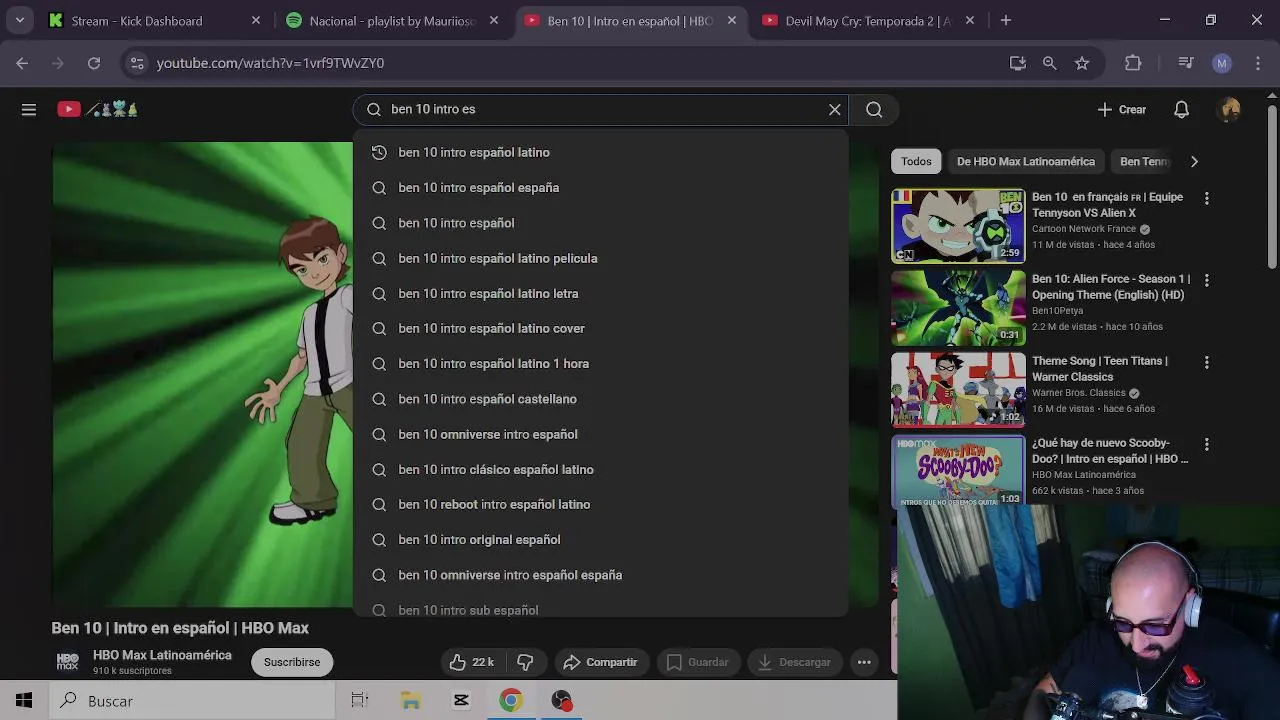Open the ¿Qué hay de nuevo Scooby-Doo? video title
Viewport: 1280px width, 720px height.
[x=1110, y=451]
